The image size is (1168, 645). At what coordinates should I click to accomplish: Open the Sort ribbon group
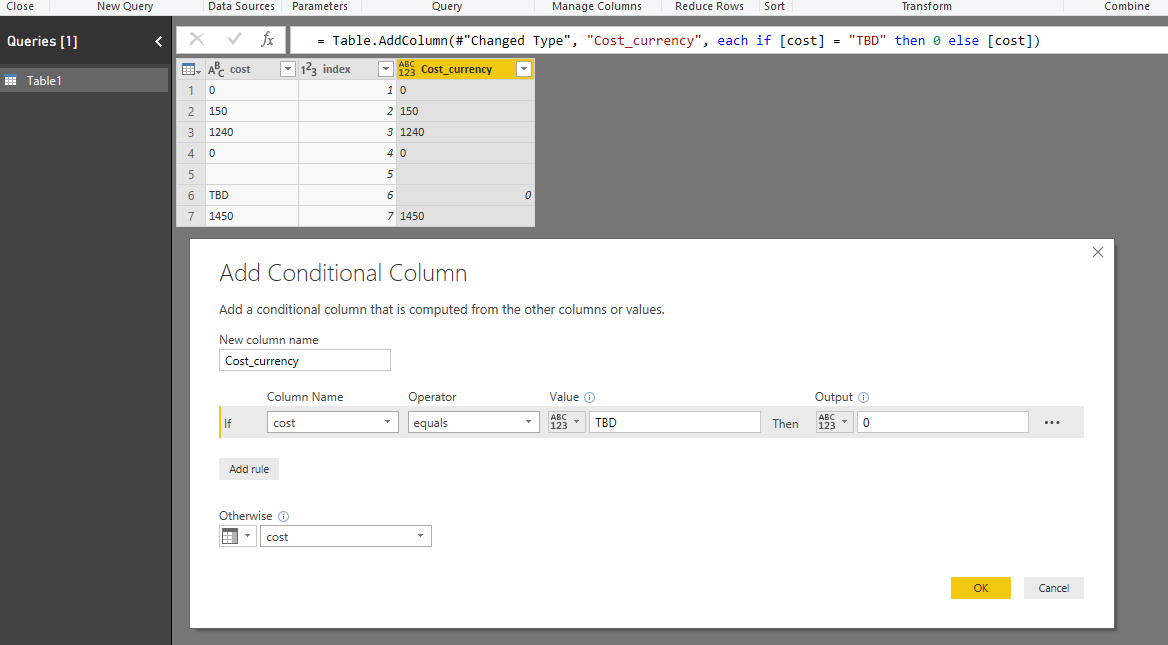coord(775,6)
